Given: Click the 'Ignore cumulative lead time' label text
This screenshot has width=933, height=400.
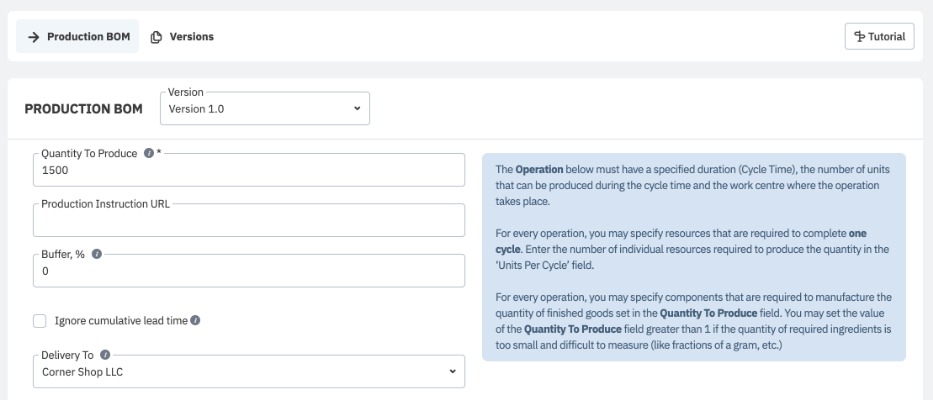Looking at the screenshot, I should 125,320.
